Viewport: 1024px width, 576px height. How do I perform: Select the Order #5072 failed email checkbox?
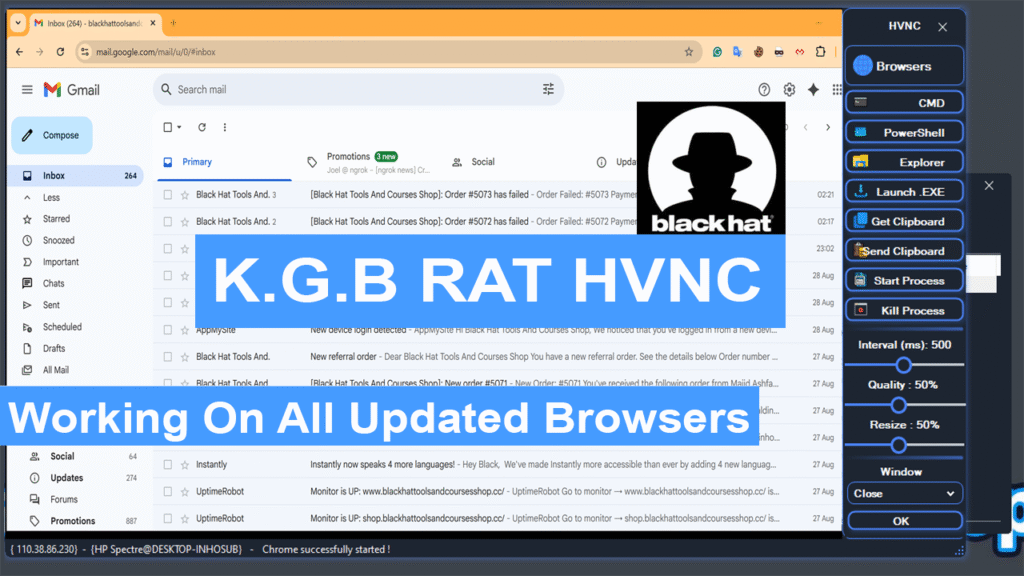click(x=168, y=221)
